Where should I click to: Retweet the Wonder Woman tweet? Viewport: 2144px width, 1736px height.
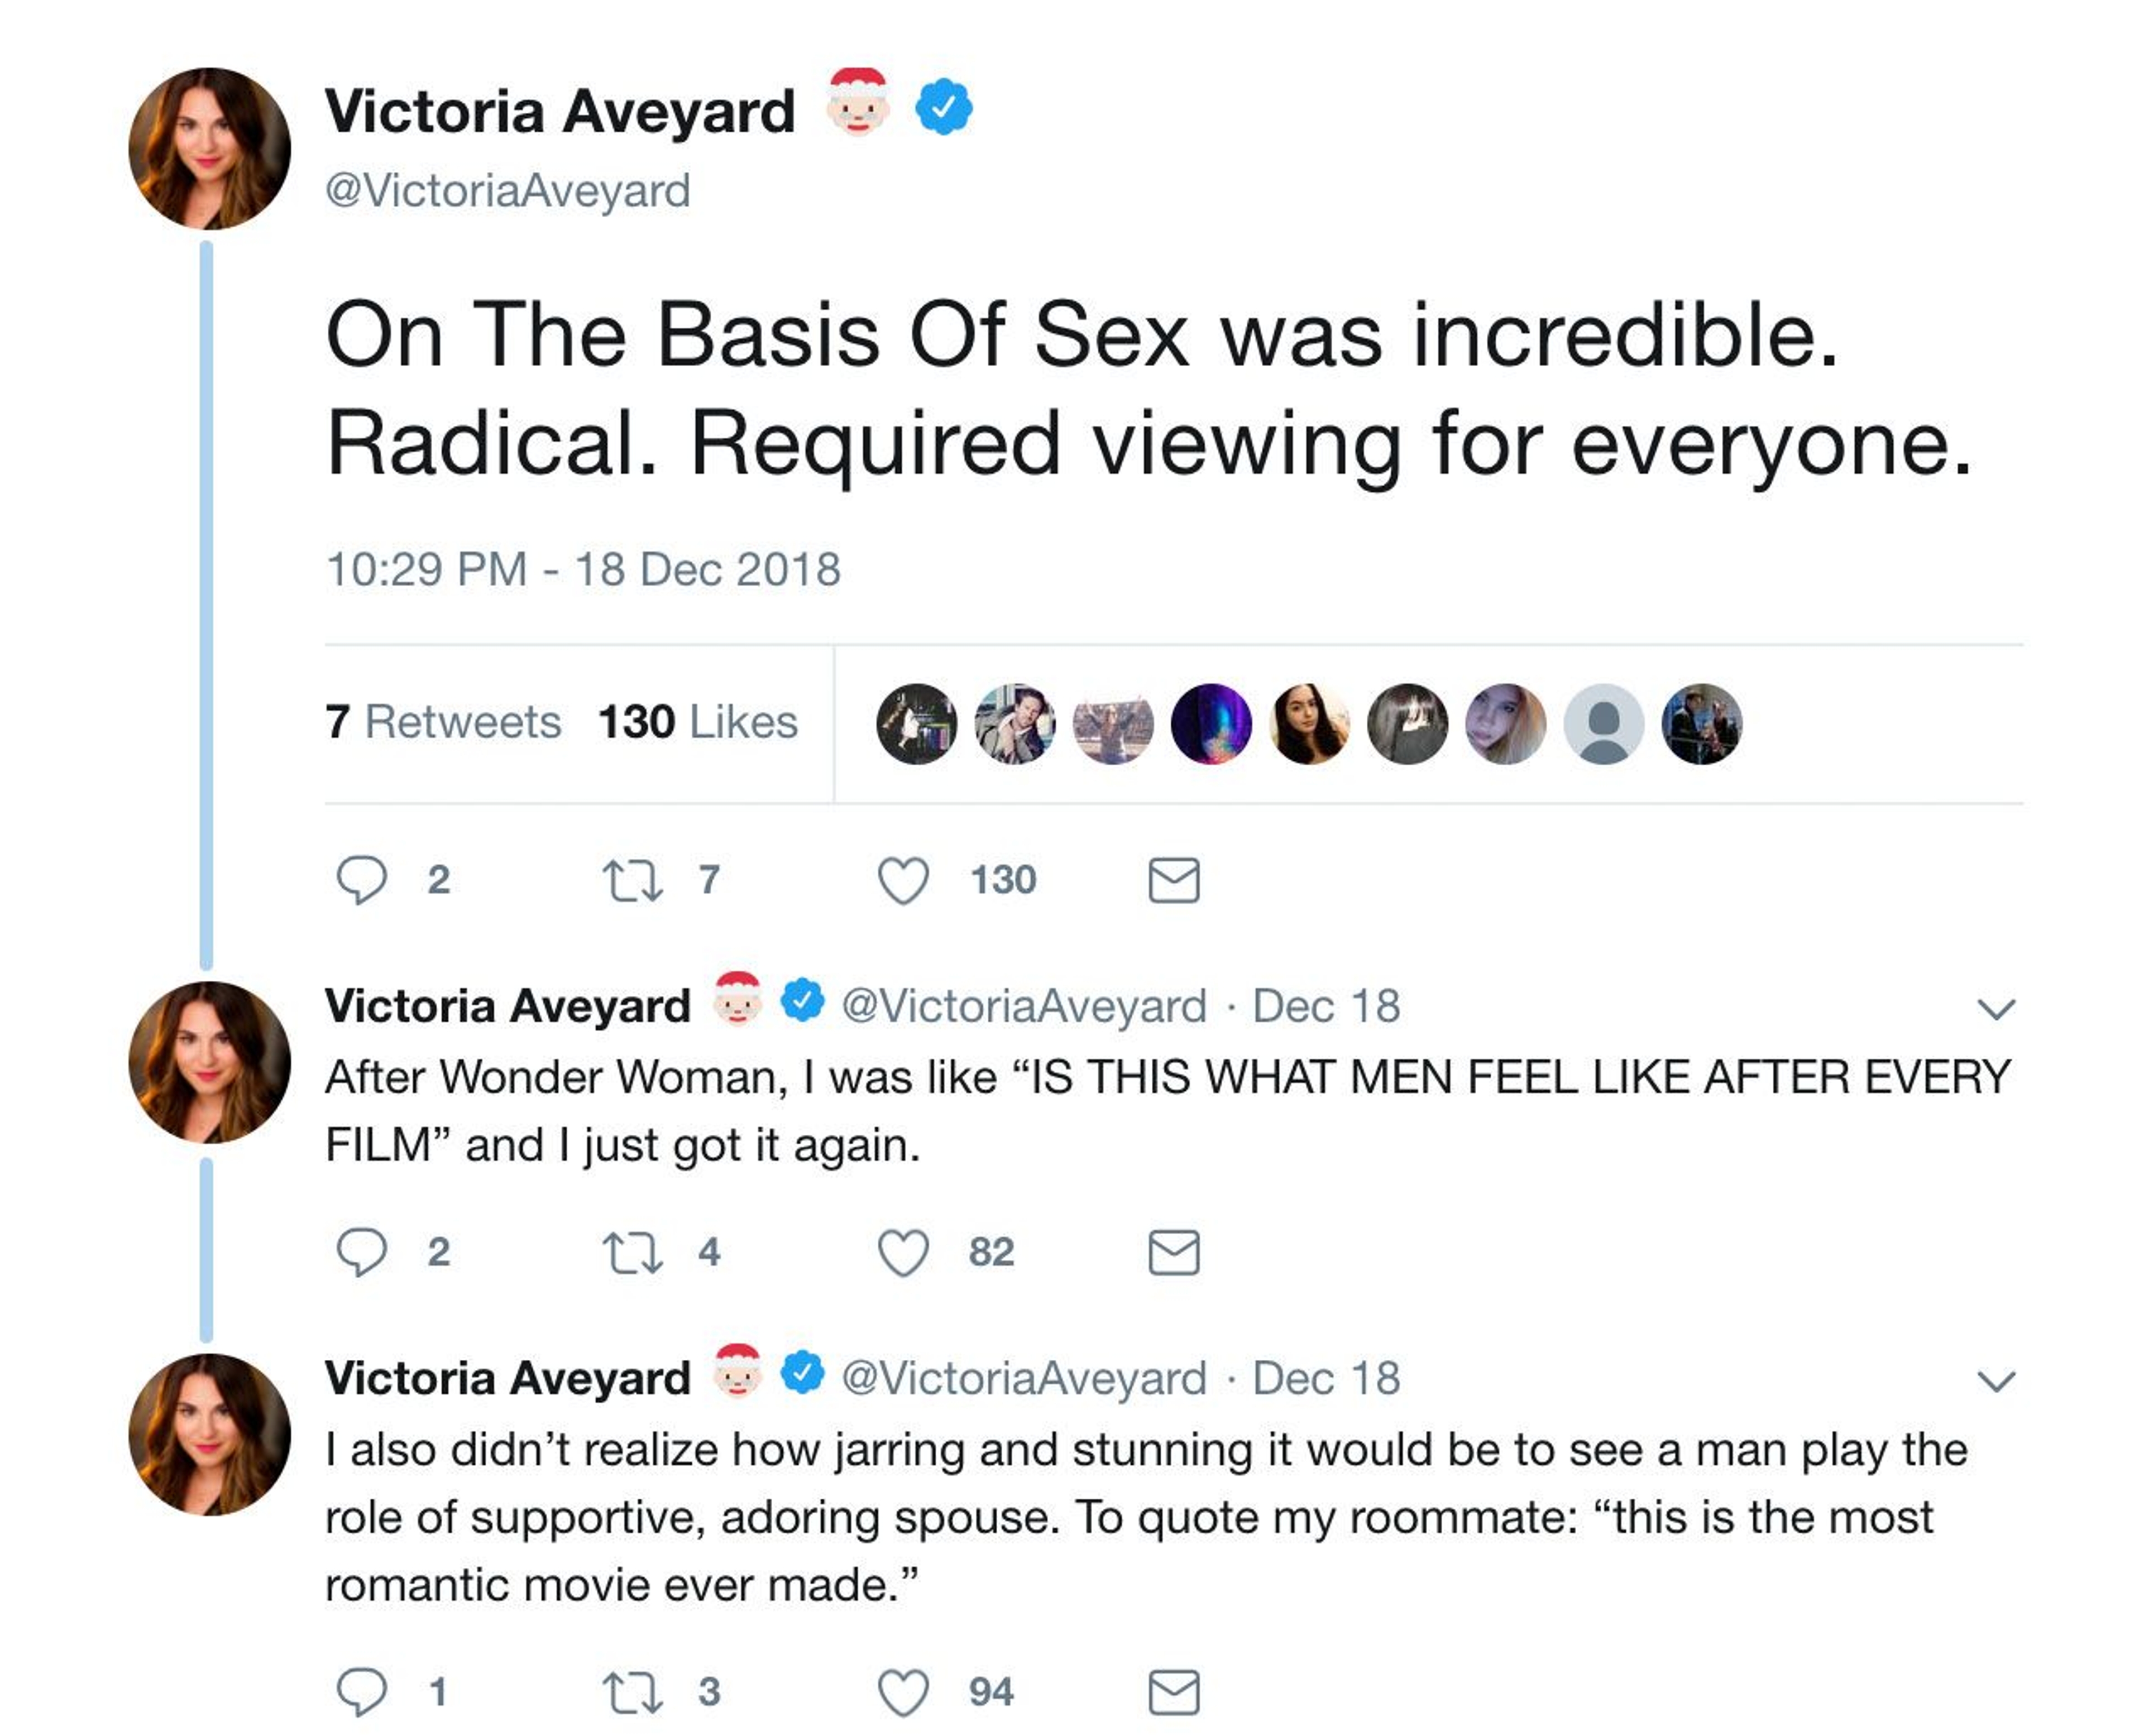632,1252
